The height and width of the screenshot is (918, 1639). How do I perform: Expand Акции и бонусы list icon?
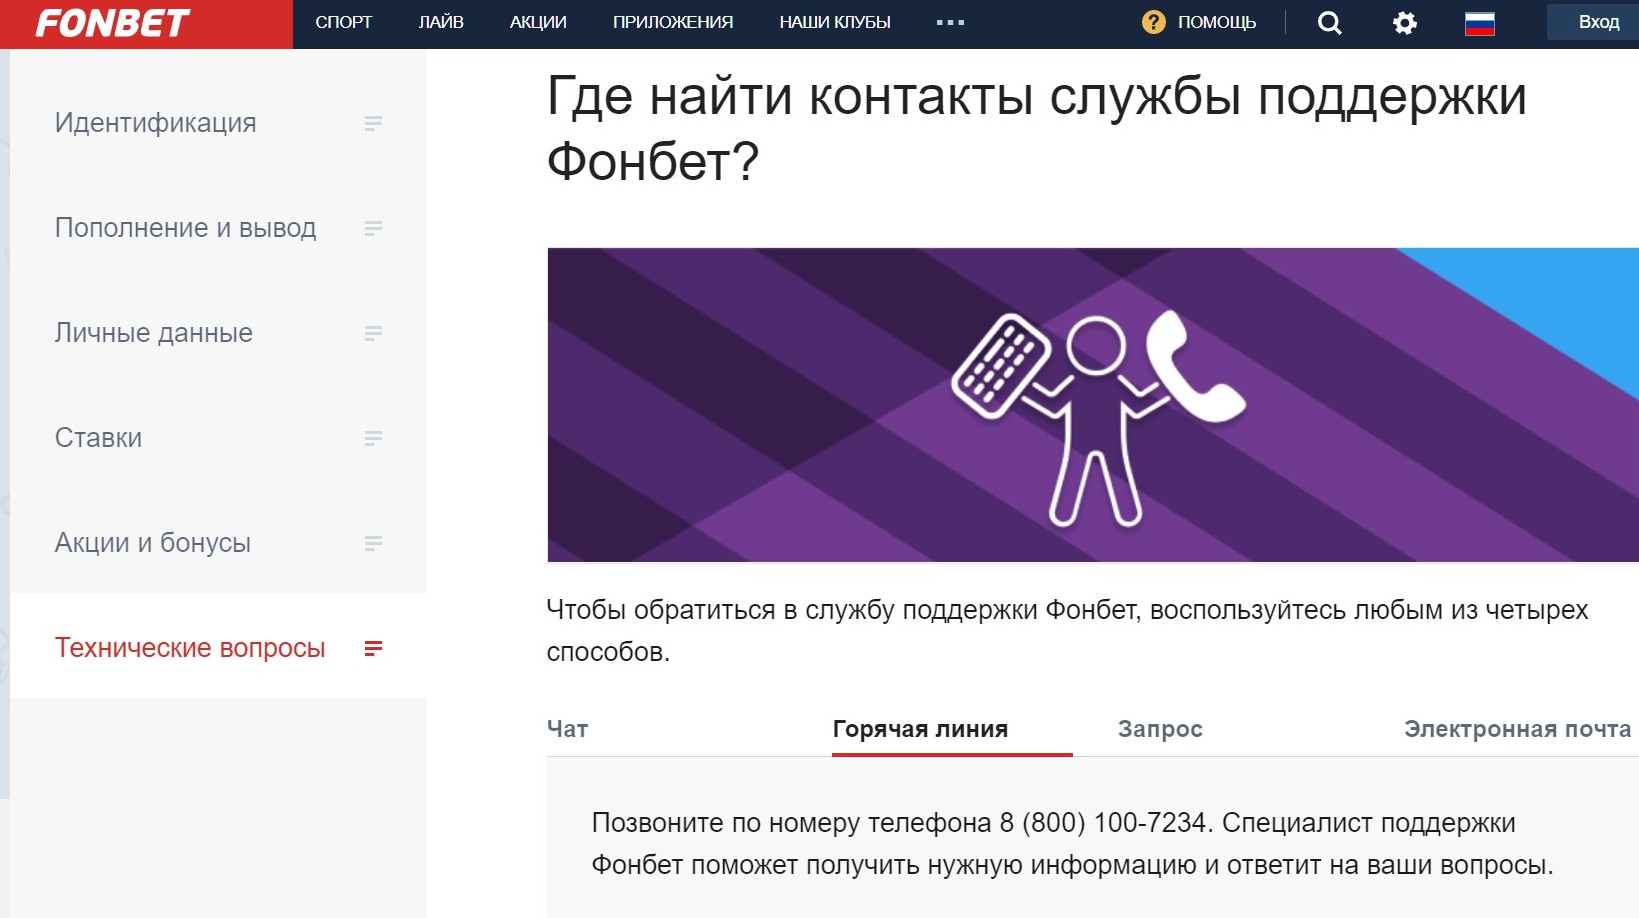373,543
